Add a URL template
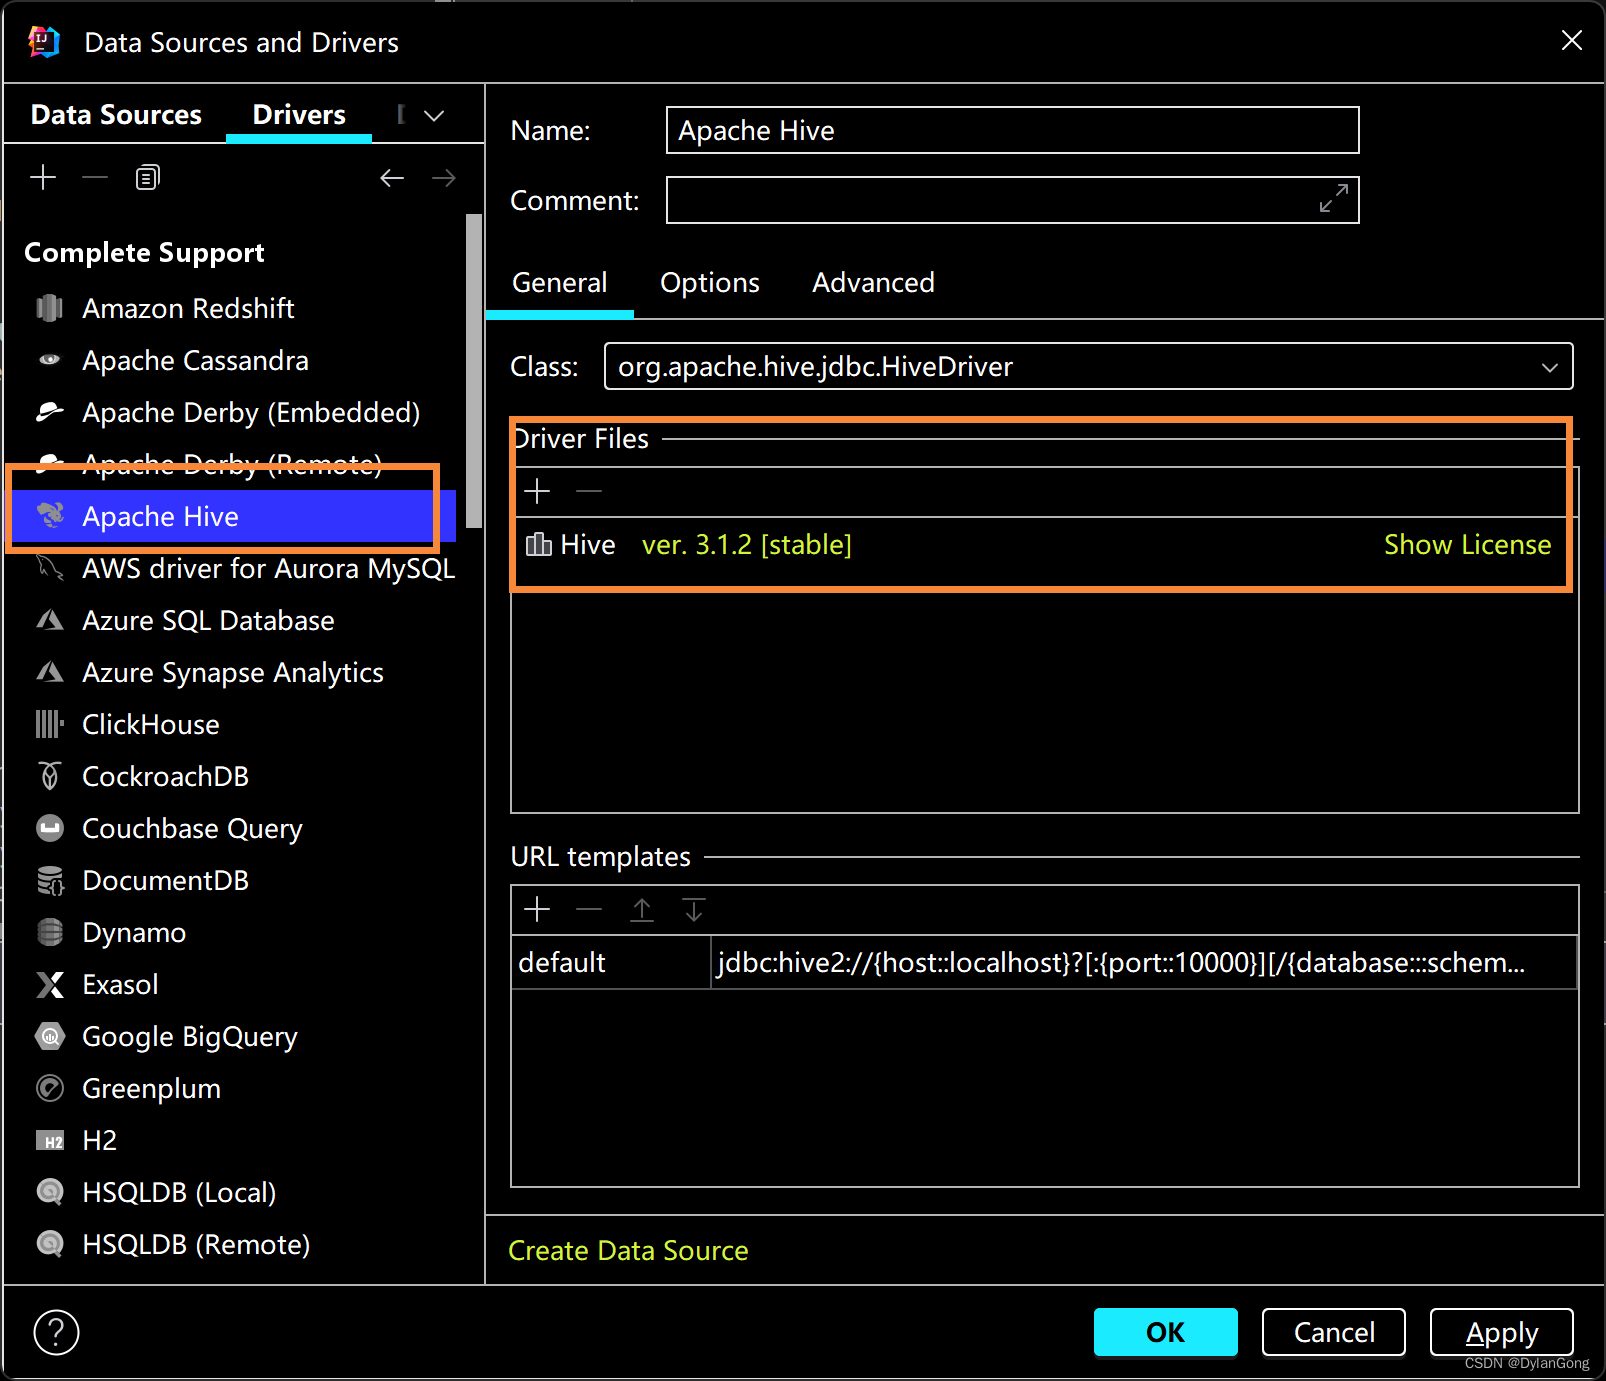The image size is (1606, 1381). coord(538,909)
